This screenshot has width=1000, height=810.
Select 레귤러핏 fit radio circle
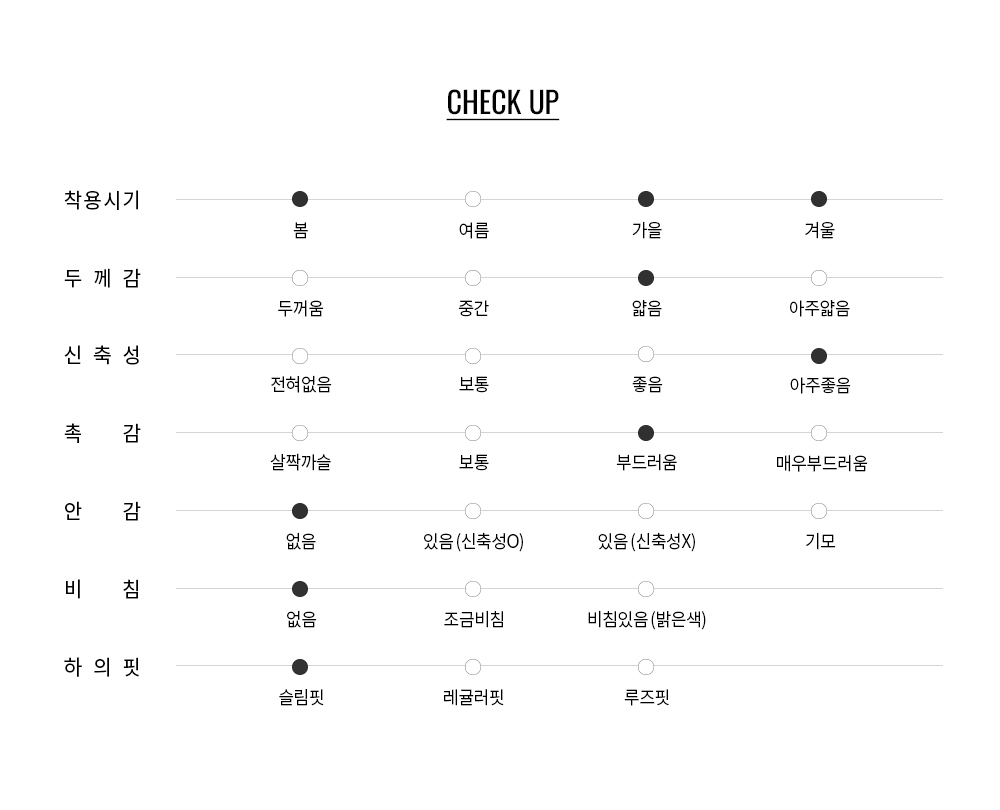(x=473, y=667)
